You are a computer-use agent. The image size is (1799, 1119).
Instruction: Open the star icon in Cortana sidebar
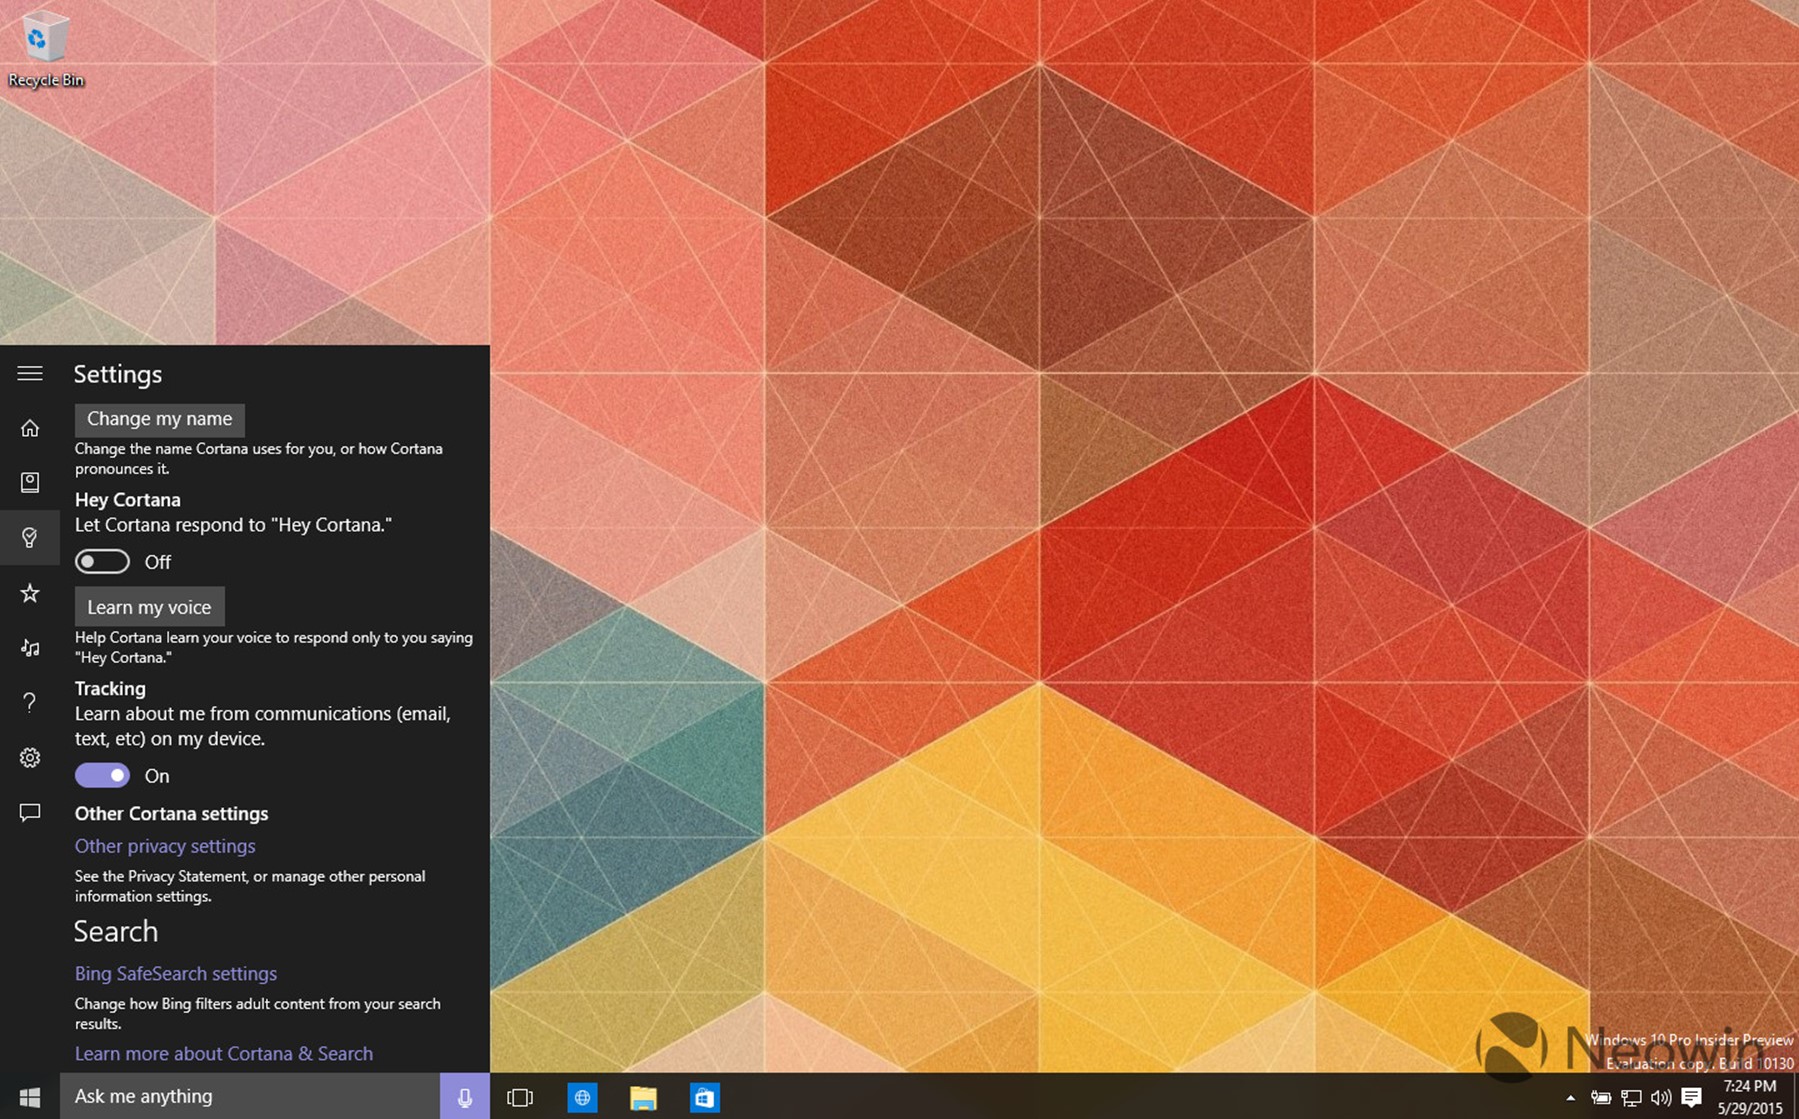coord(30,593)
